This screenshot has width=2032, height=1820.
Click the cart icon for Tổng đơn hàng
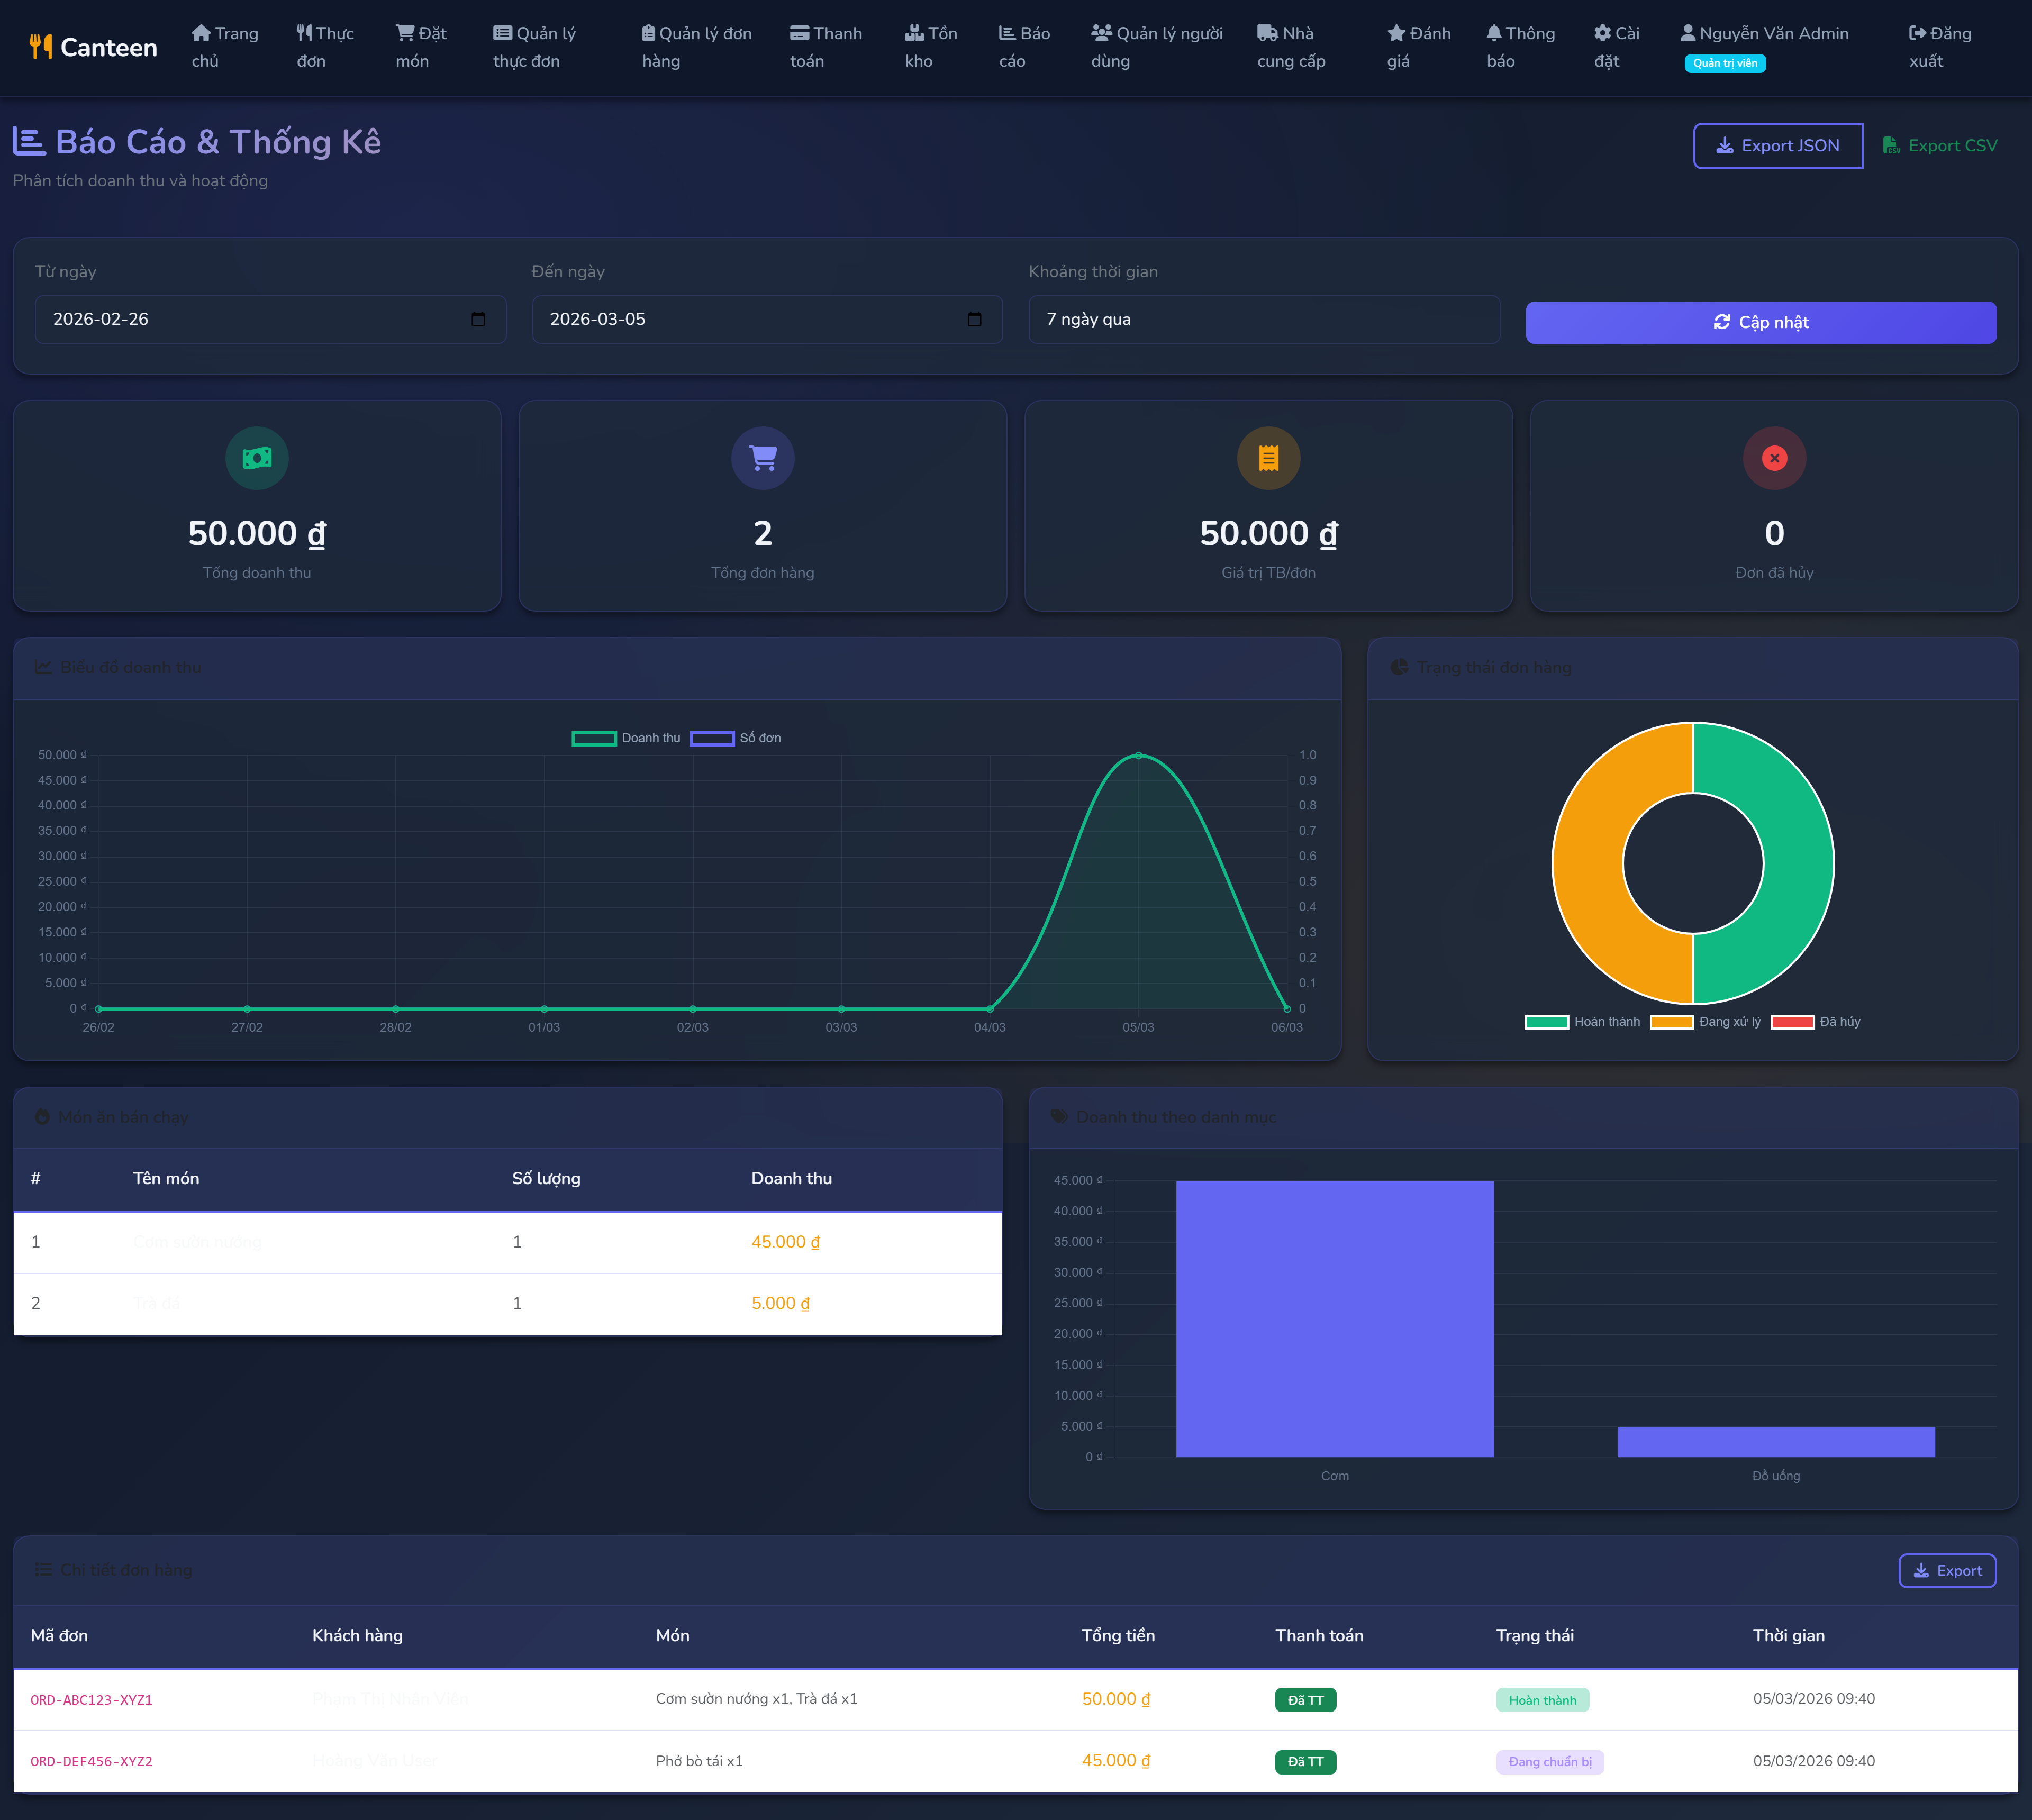pos(763,458)
